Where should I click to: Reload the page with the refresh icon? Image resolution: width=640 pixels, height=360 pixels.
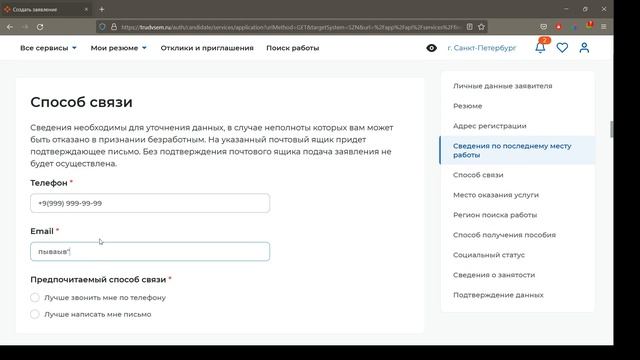pyautogui.click(x=40, y=27)
